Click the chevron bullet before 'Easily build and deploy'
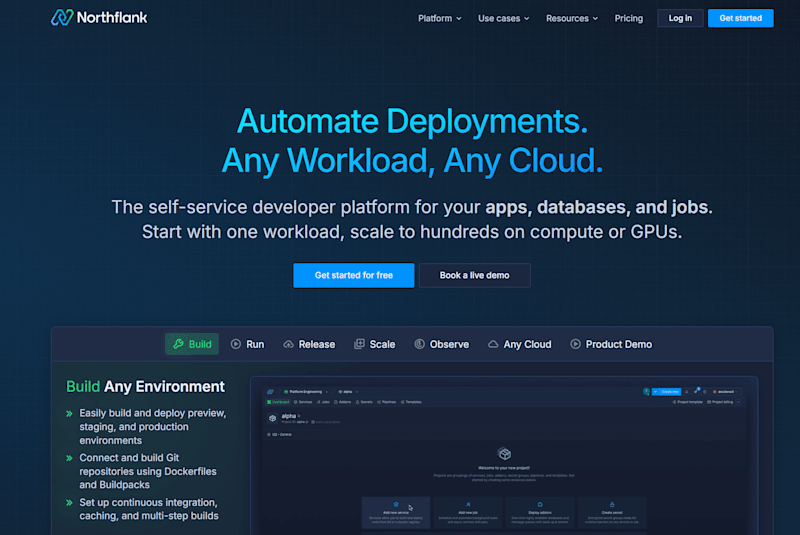 pos(69,414)
